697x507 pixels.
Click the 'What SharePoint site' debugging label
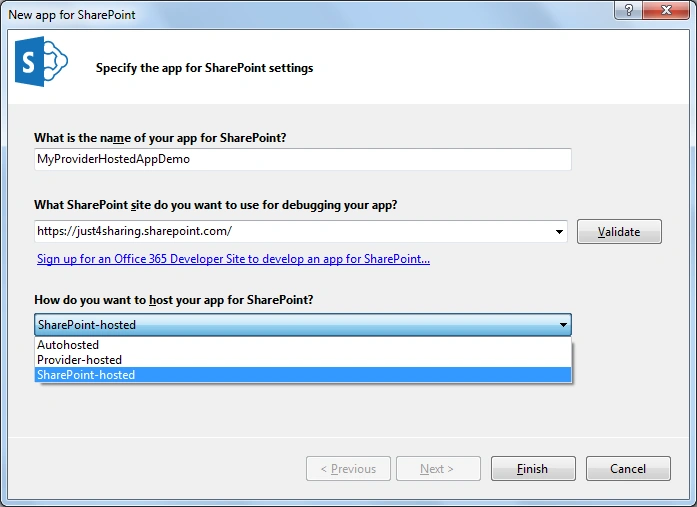point(216,205)
